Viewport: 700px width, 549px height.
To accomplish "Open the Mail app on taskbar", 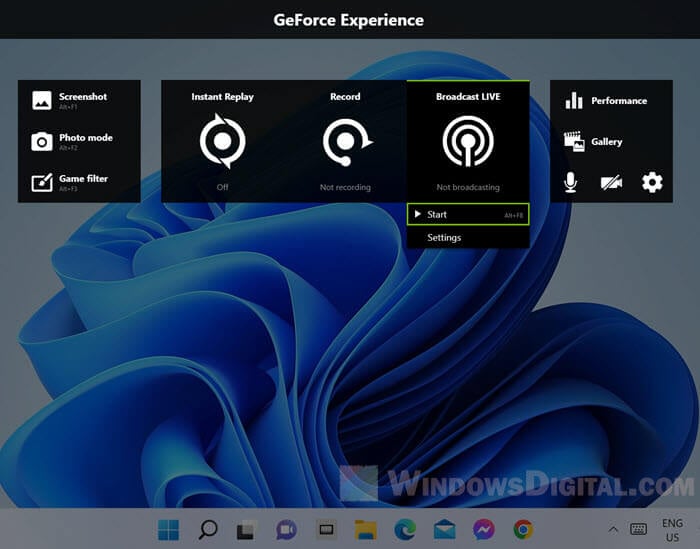I will [x=445, y=530].
